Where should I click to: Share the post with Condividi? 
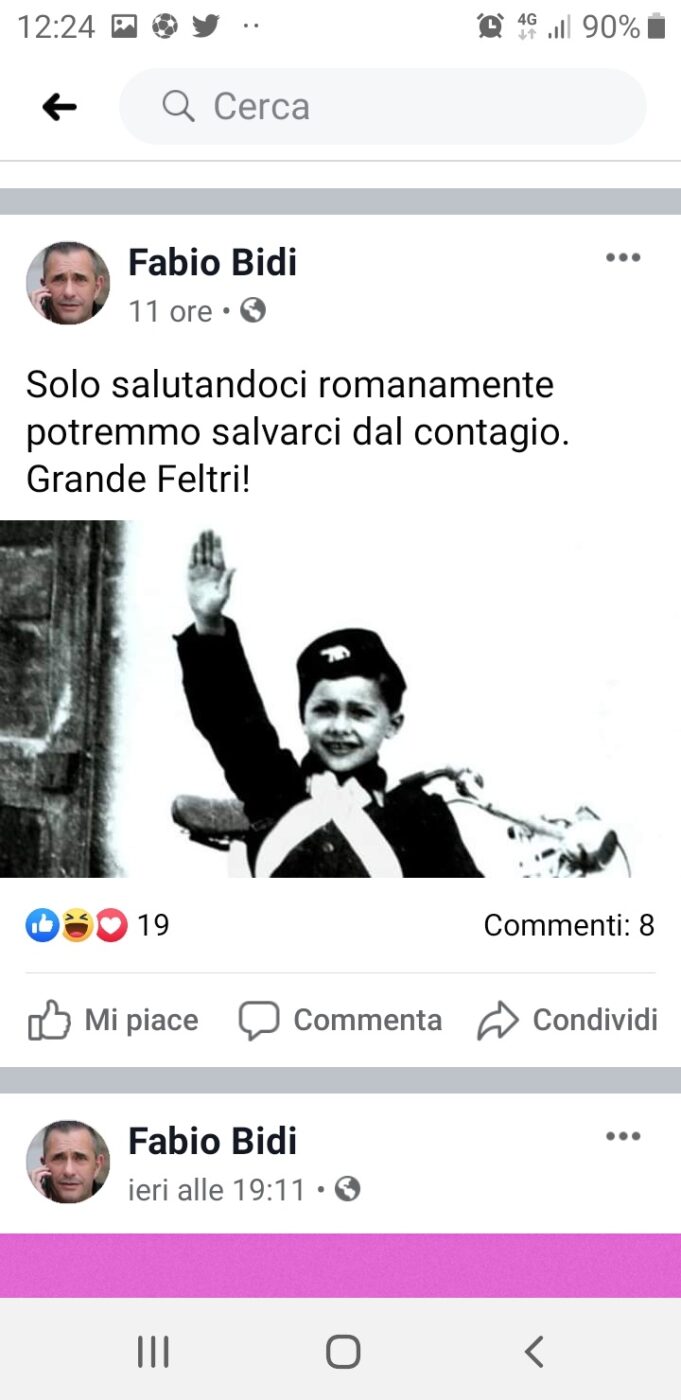tap(567, 1020)
